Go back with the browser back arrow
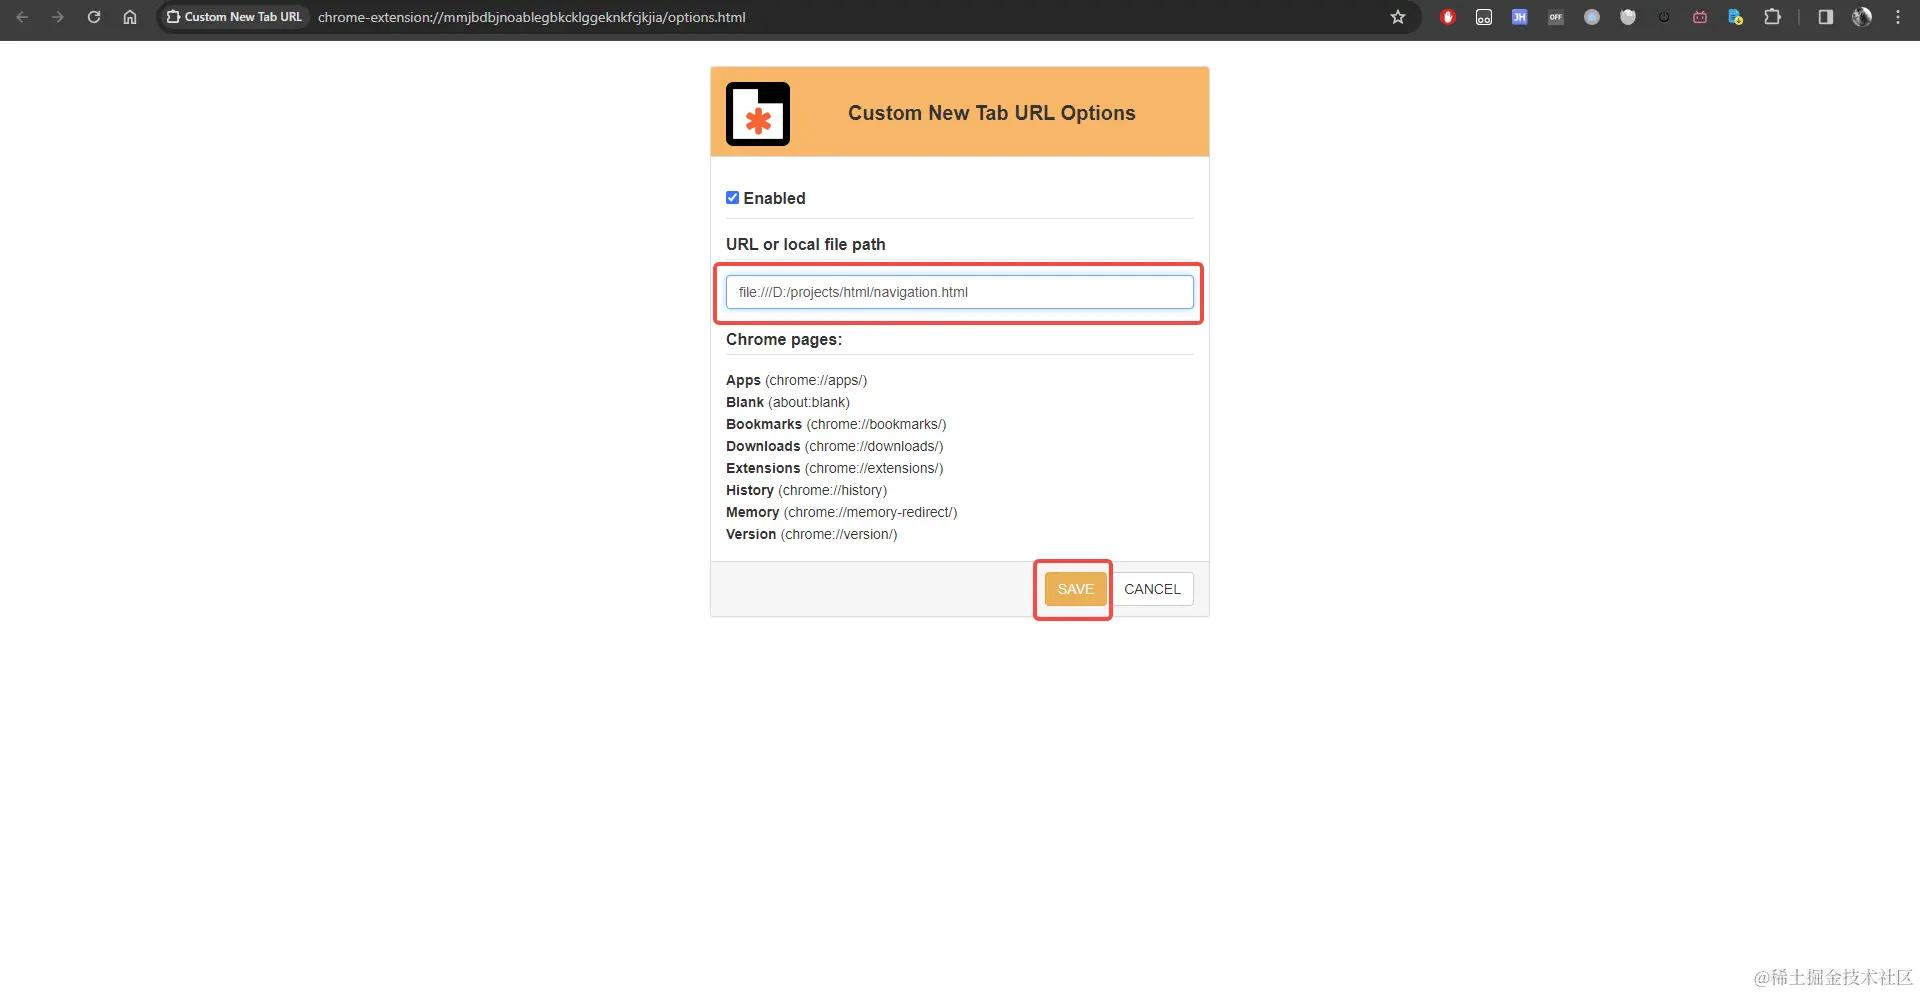This screenshot has height=994, width=1920. (22, 17)
